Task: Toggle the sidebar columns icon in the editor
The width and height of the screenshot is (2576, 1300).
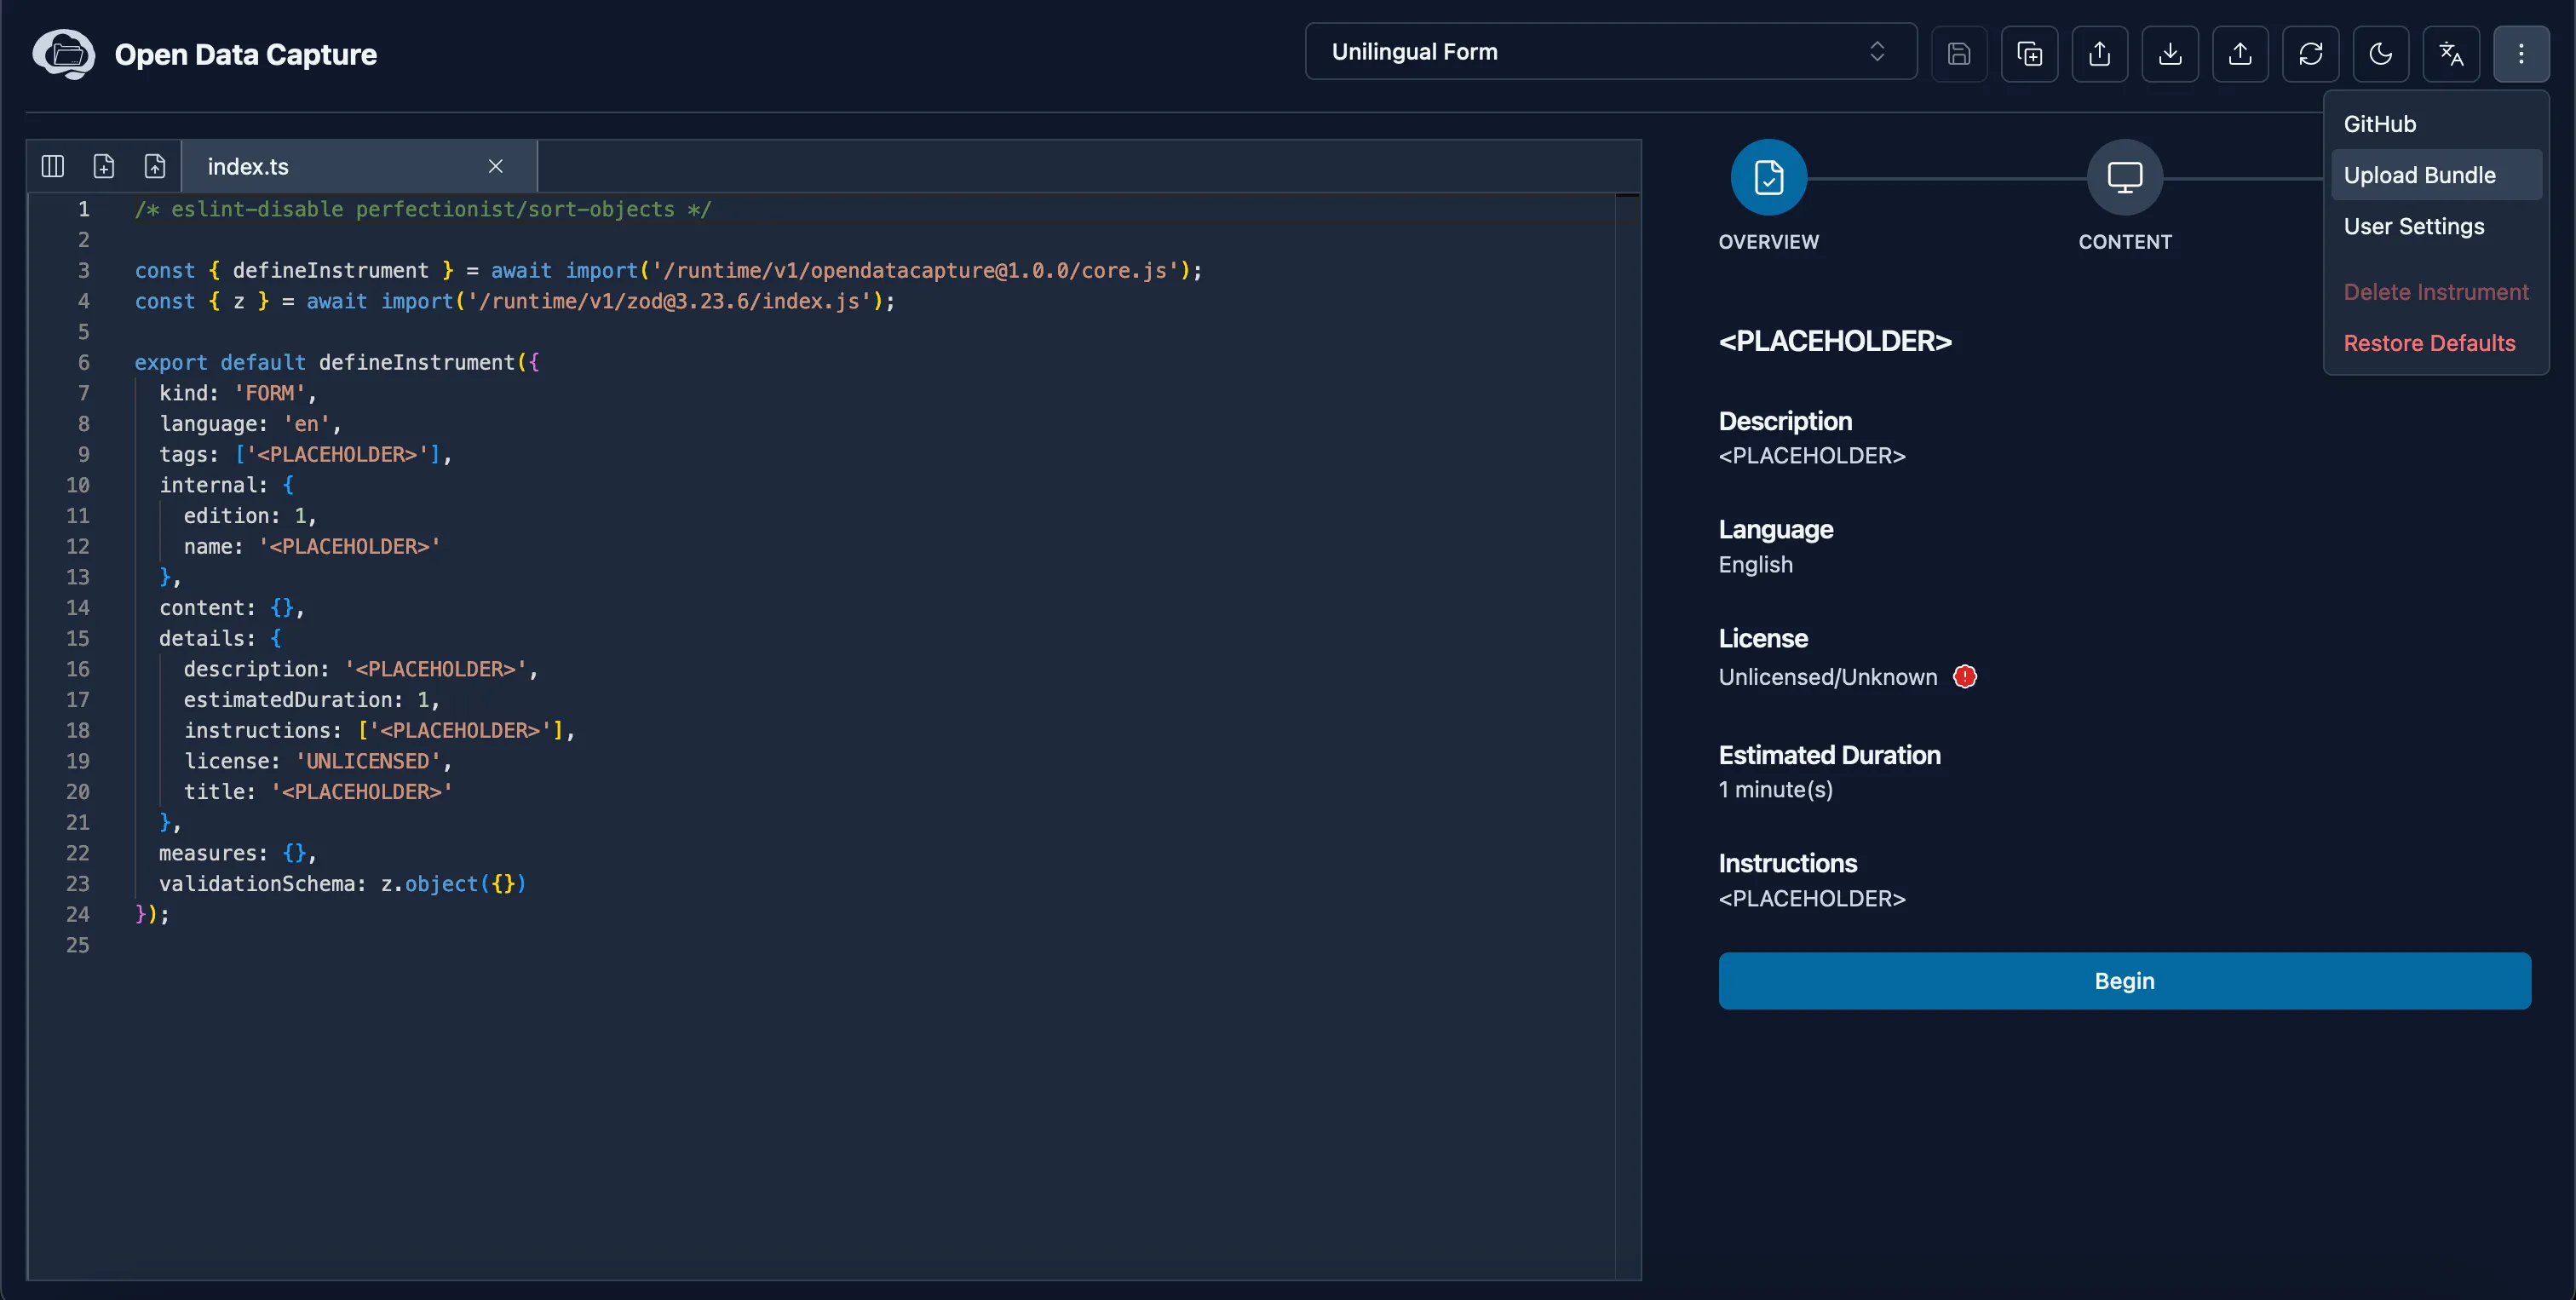Action: 53,166
